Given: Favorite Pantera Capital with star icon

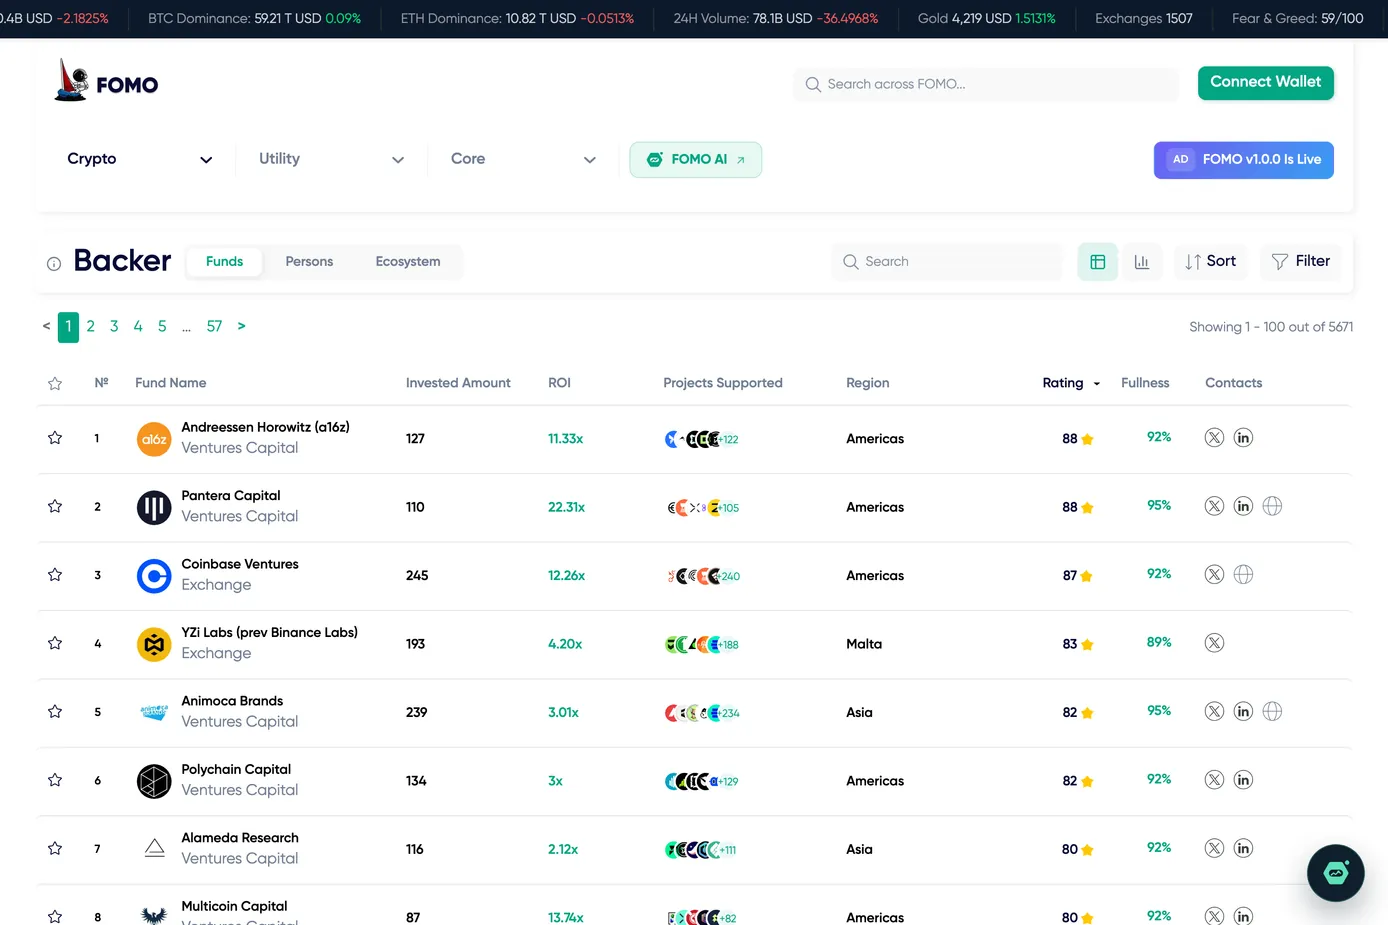Looking at the screenshot, I should pos(55,506).
